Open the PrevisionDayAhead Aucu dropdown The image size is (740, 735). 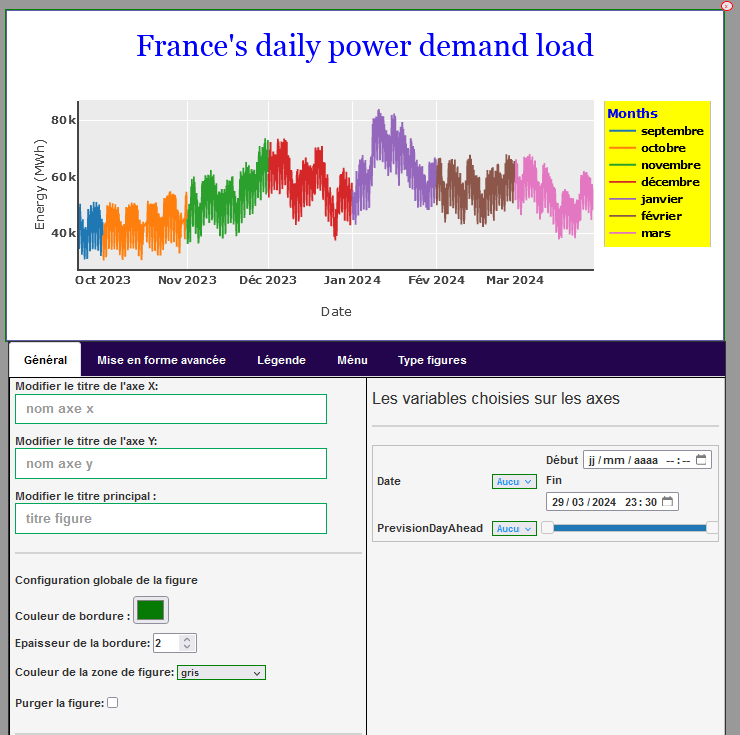(x=514, y=528)
